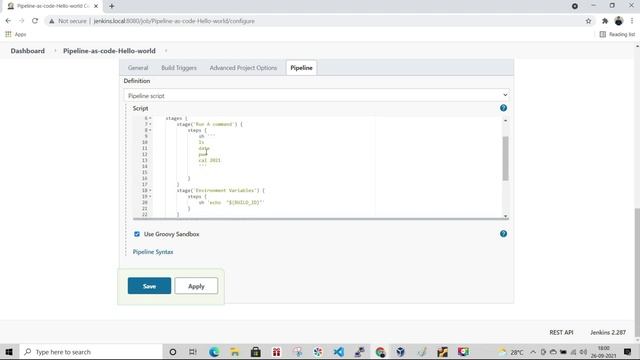Switch to Google Chrome in the taskbar
This screenshot has height=360, width=640.
(380, 352)
